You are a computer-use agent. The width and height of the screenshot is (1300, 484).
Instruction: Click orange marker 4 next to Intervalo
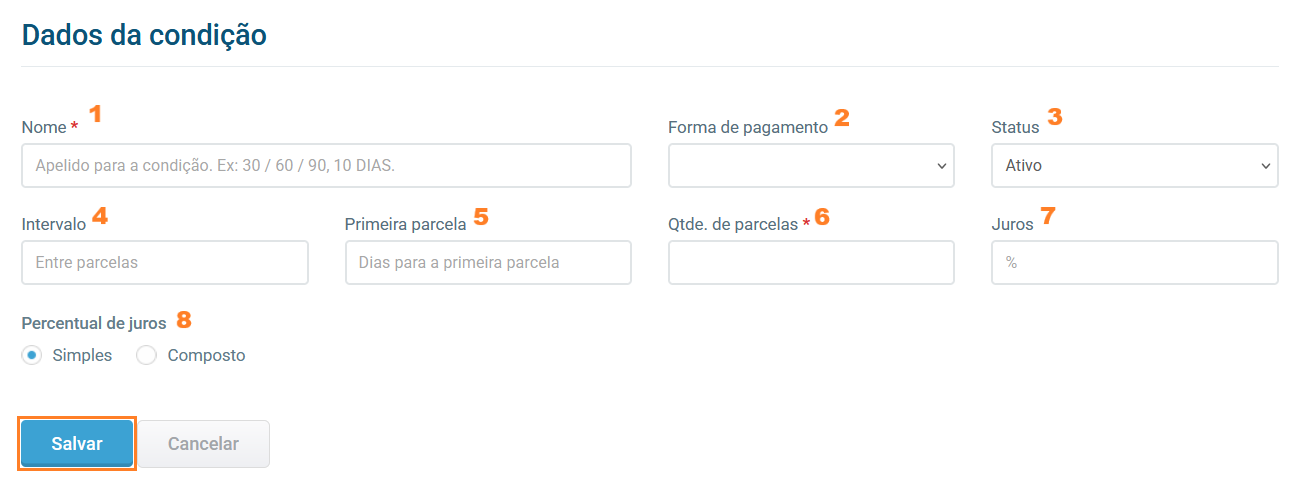(99, 214)
